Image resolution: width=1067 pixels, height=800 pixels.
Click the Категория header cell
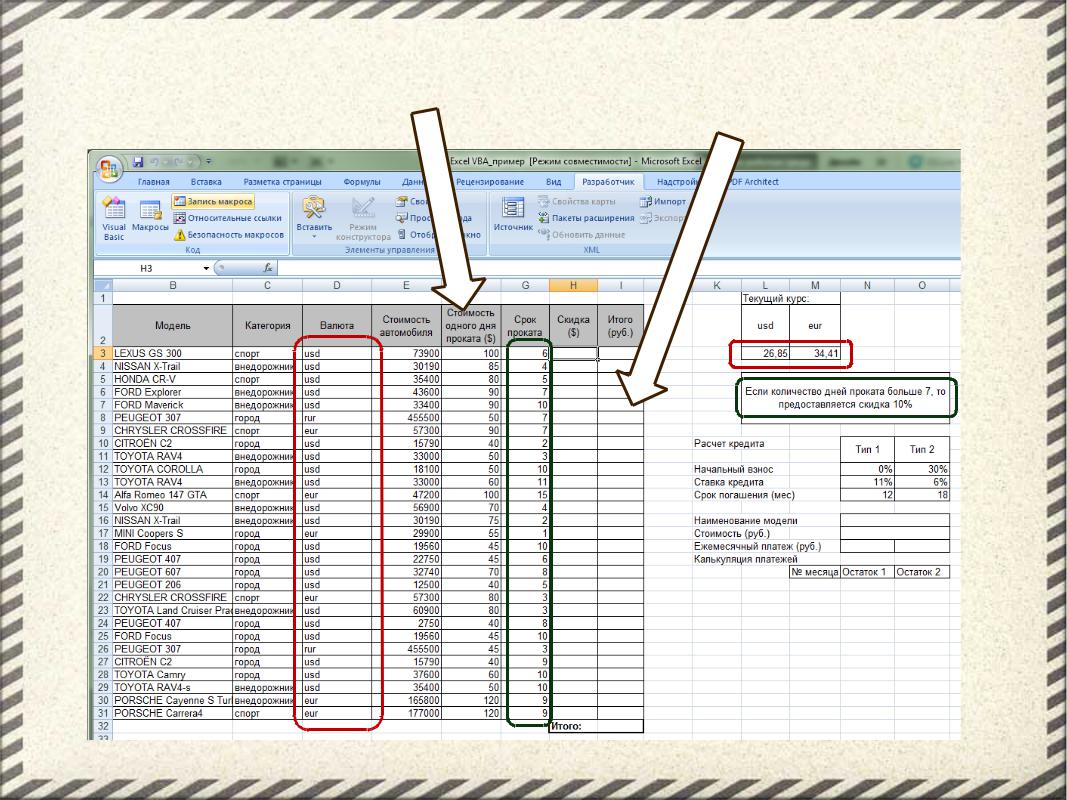tap(267, 326)
